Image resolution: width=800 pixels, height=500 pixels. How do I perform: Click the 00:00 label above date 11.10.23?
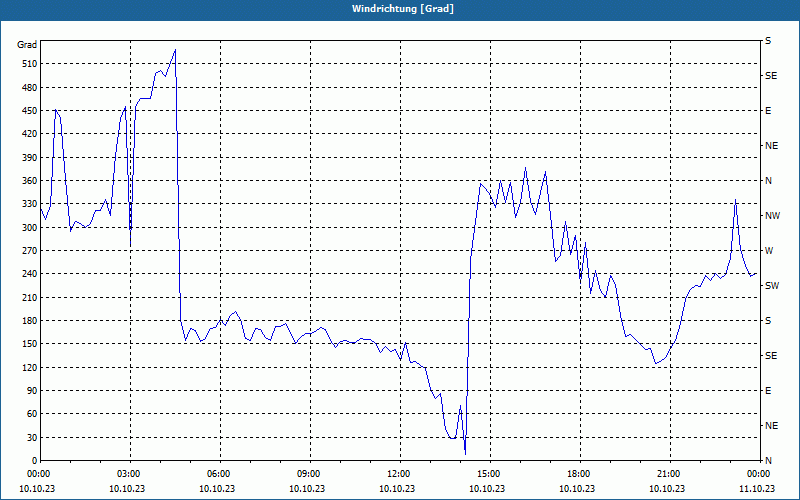point(758,473)
